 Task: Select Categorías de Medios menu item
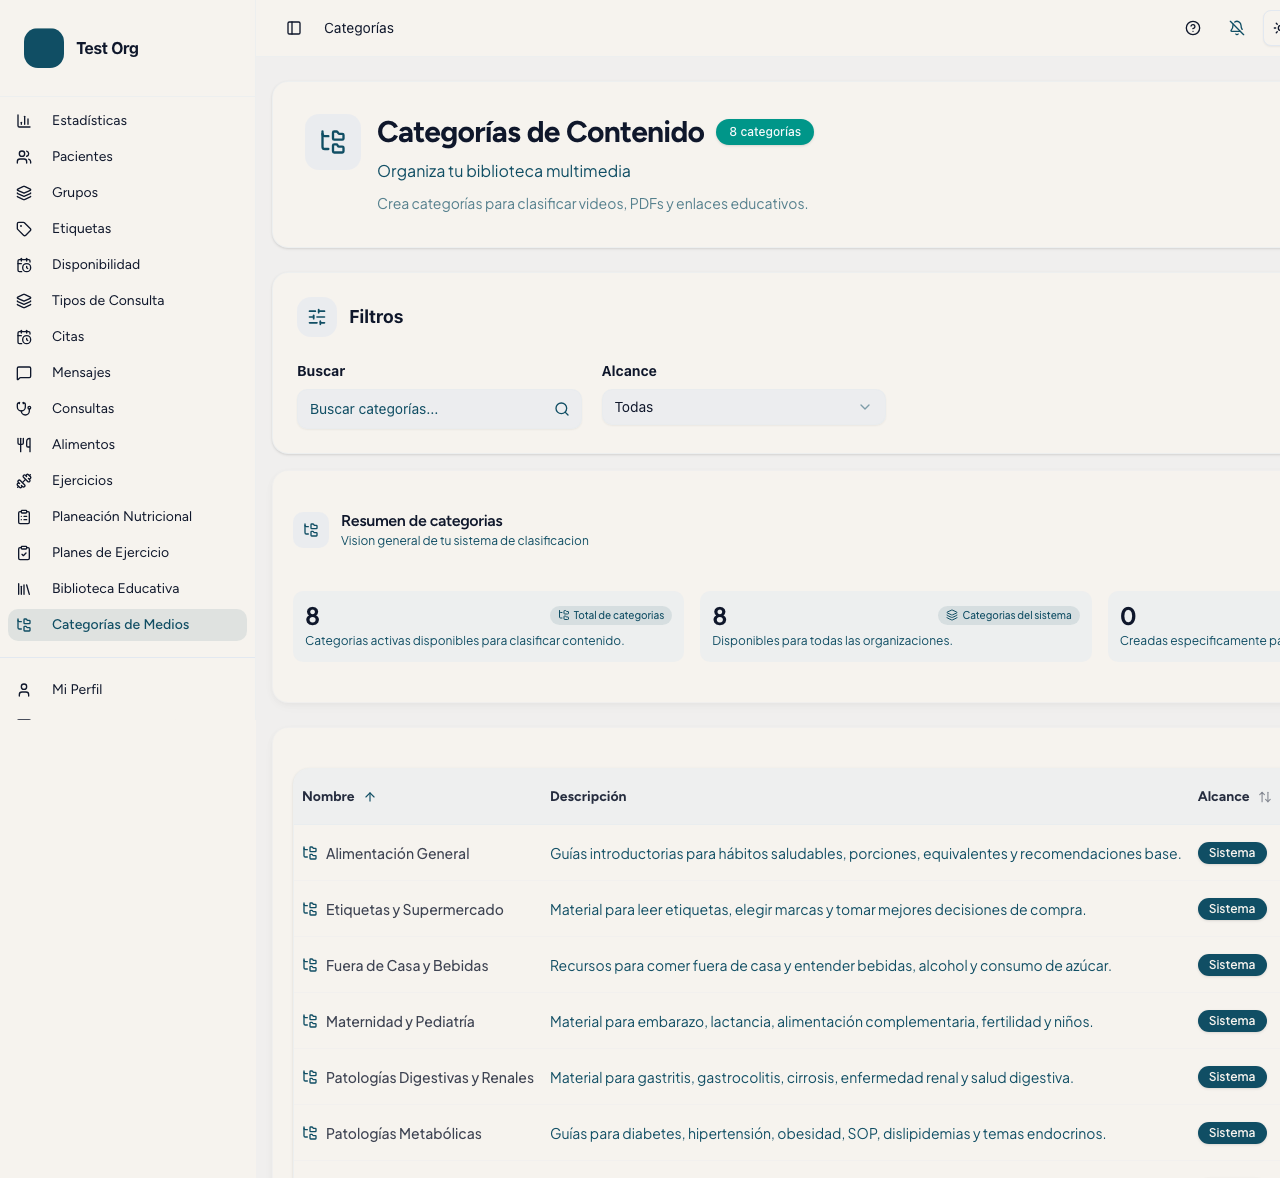[127, 624]
